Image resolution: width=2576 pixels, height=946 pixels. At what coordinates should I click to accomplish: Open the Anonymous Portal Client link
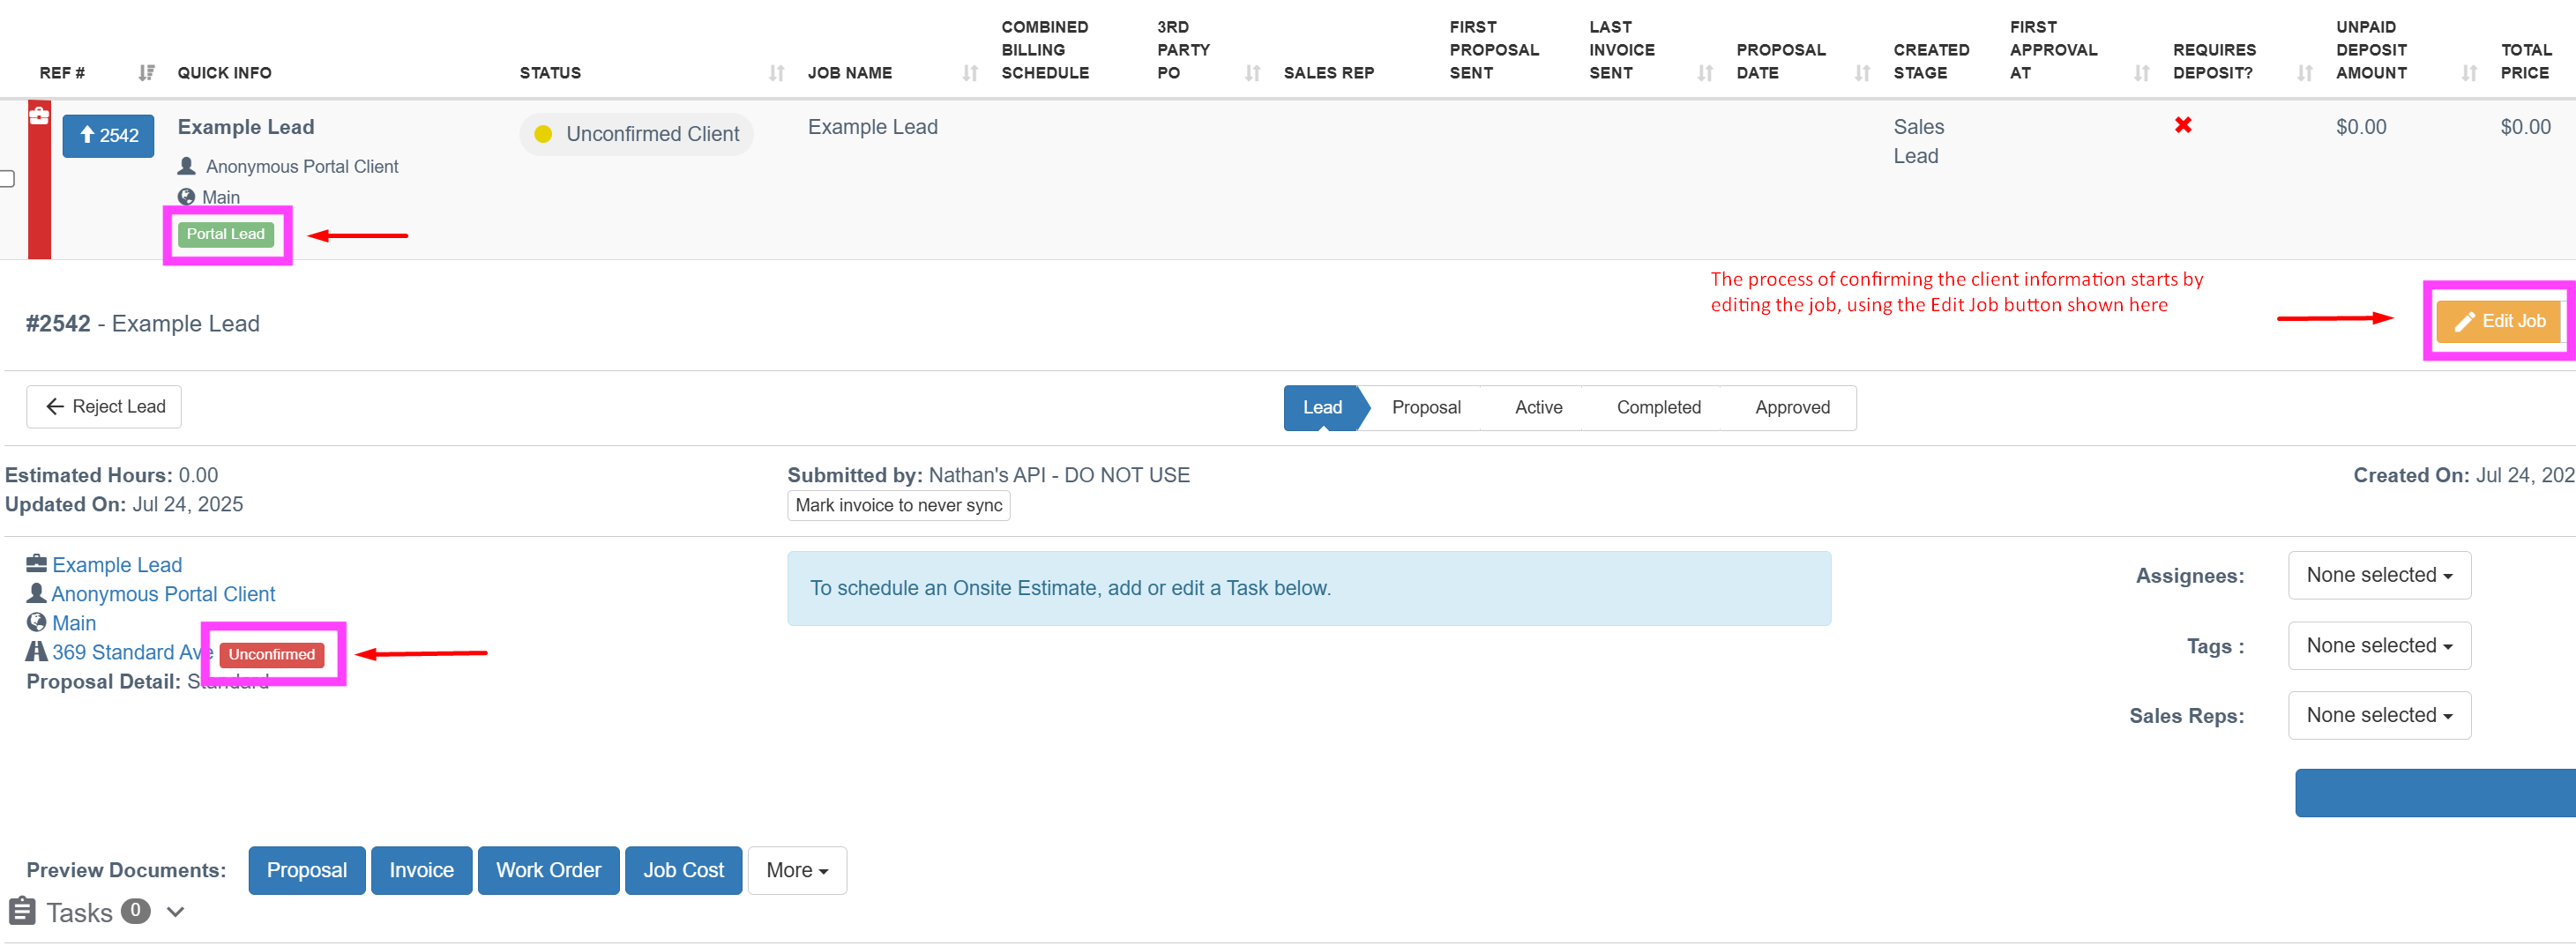163,594
